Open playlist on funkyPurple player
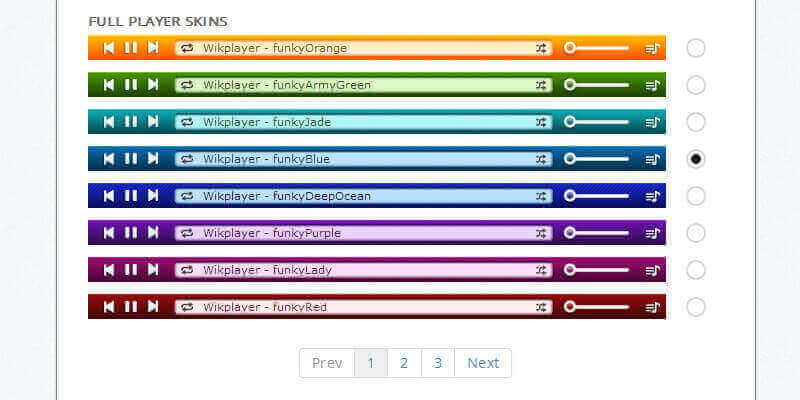This screenshot has width=800, height=400. [x=653, y=234]
